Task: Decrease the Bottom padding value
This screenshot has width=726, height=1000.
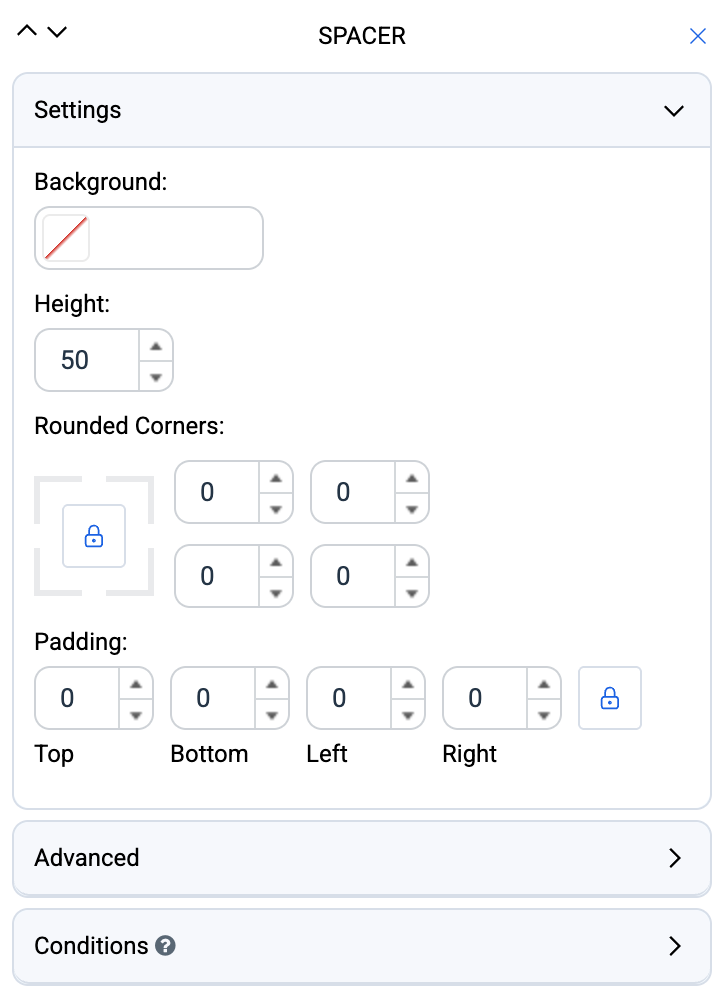Action: pos(272,715)
